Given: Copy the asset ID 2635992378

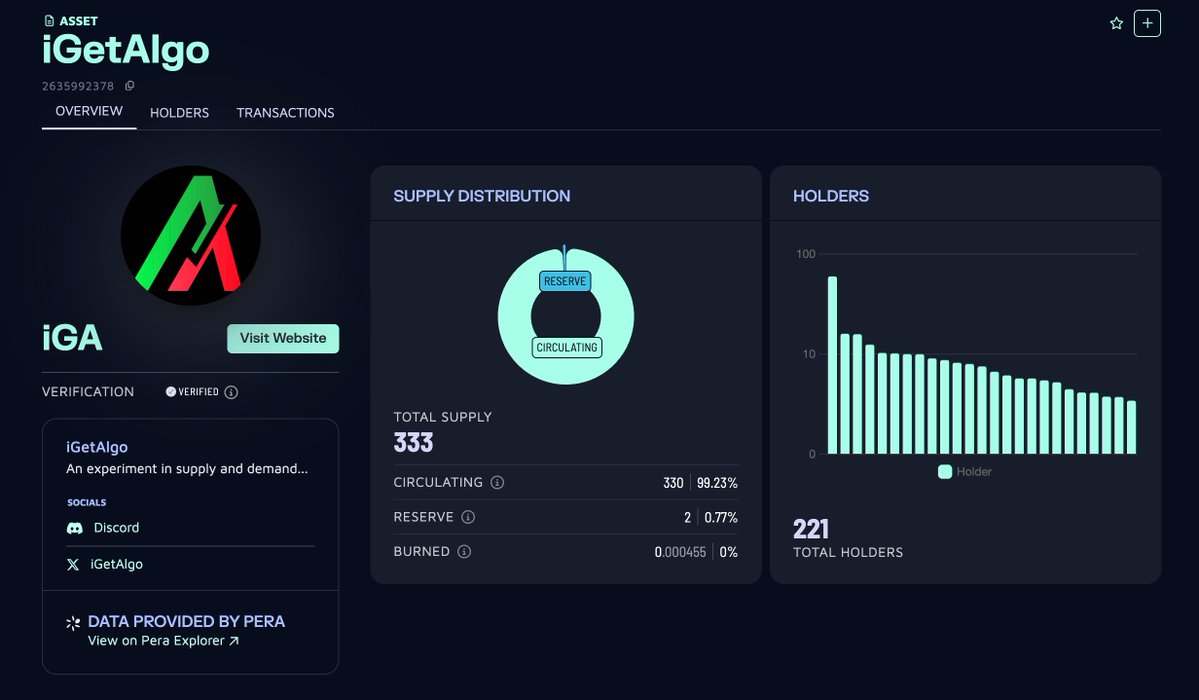Looking at the screenshot, I should [129, 86].
